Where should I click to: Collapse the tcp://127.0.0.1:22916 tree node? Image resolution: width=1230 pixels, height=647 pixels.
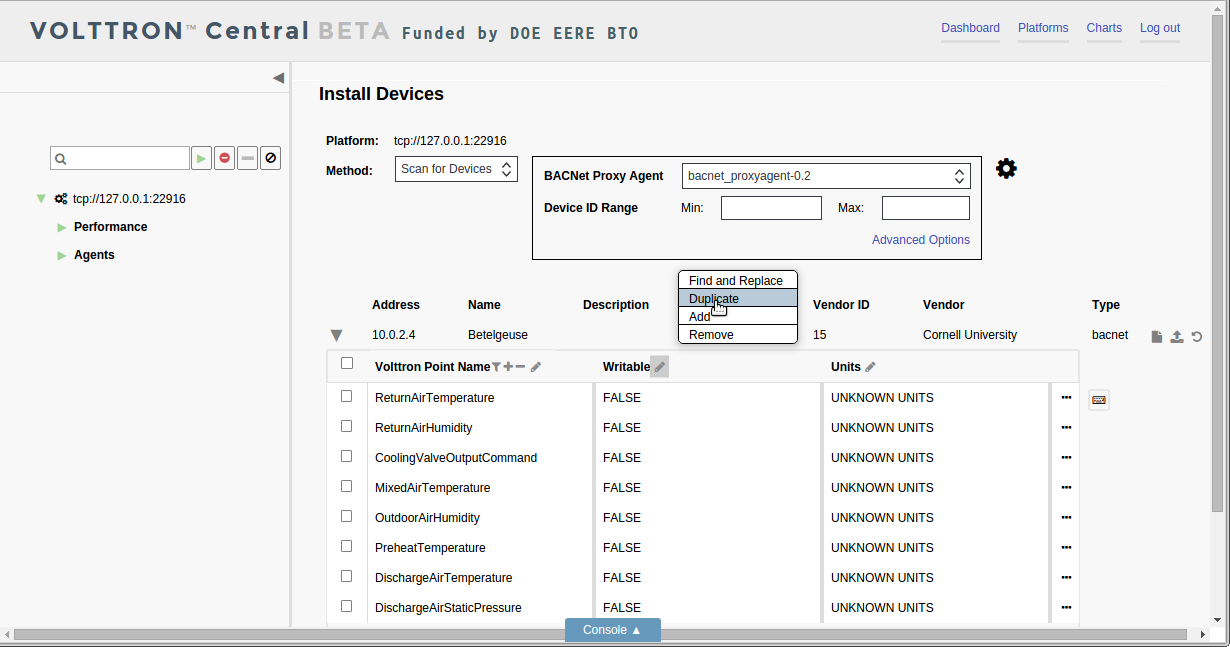click(41, 199)
